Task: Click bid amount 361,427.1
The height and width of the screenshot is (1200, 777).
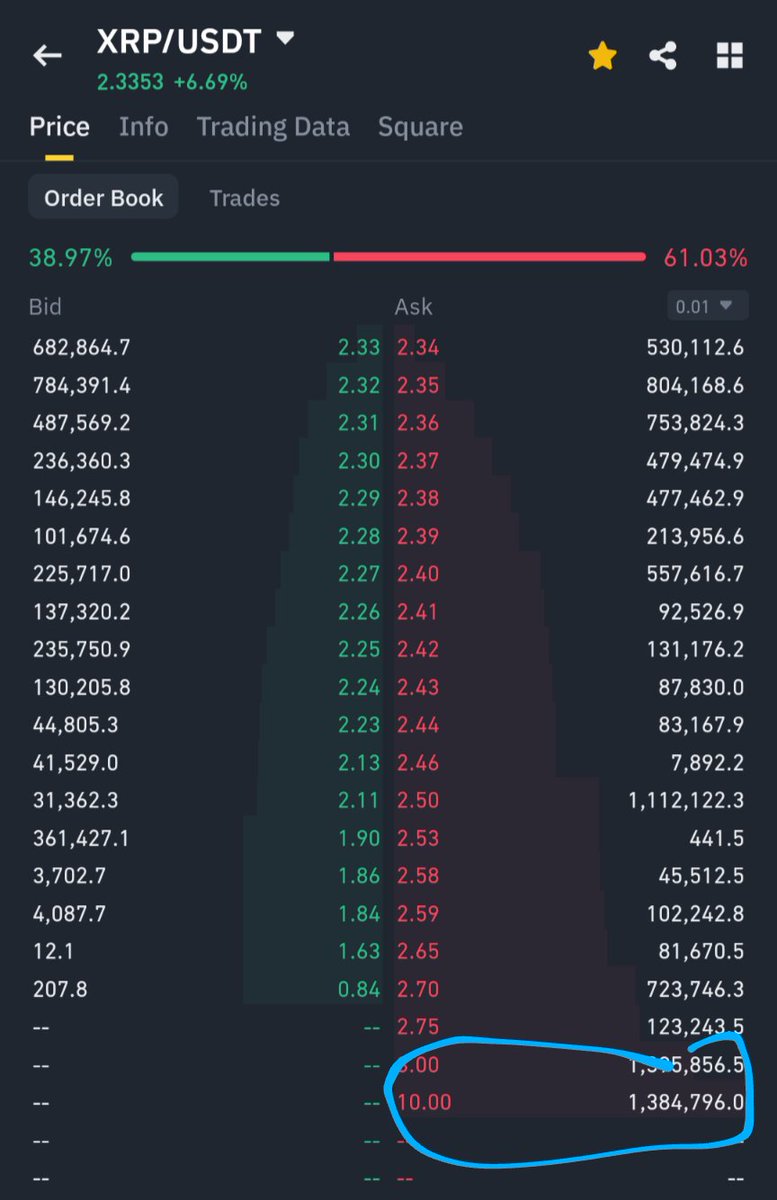Action: (81, 838)
